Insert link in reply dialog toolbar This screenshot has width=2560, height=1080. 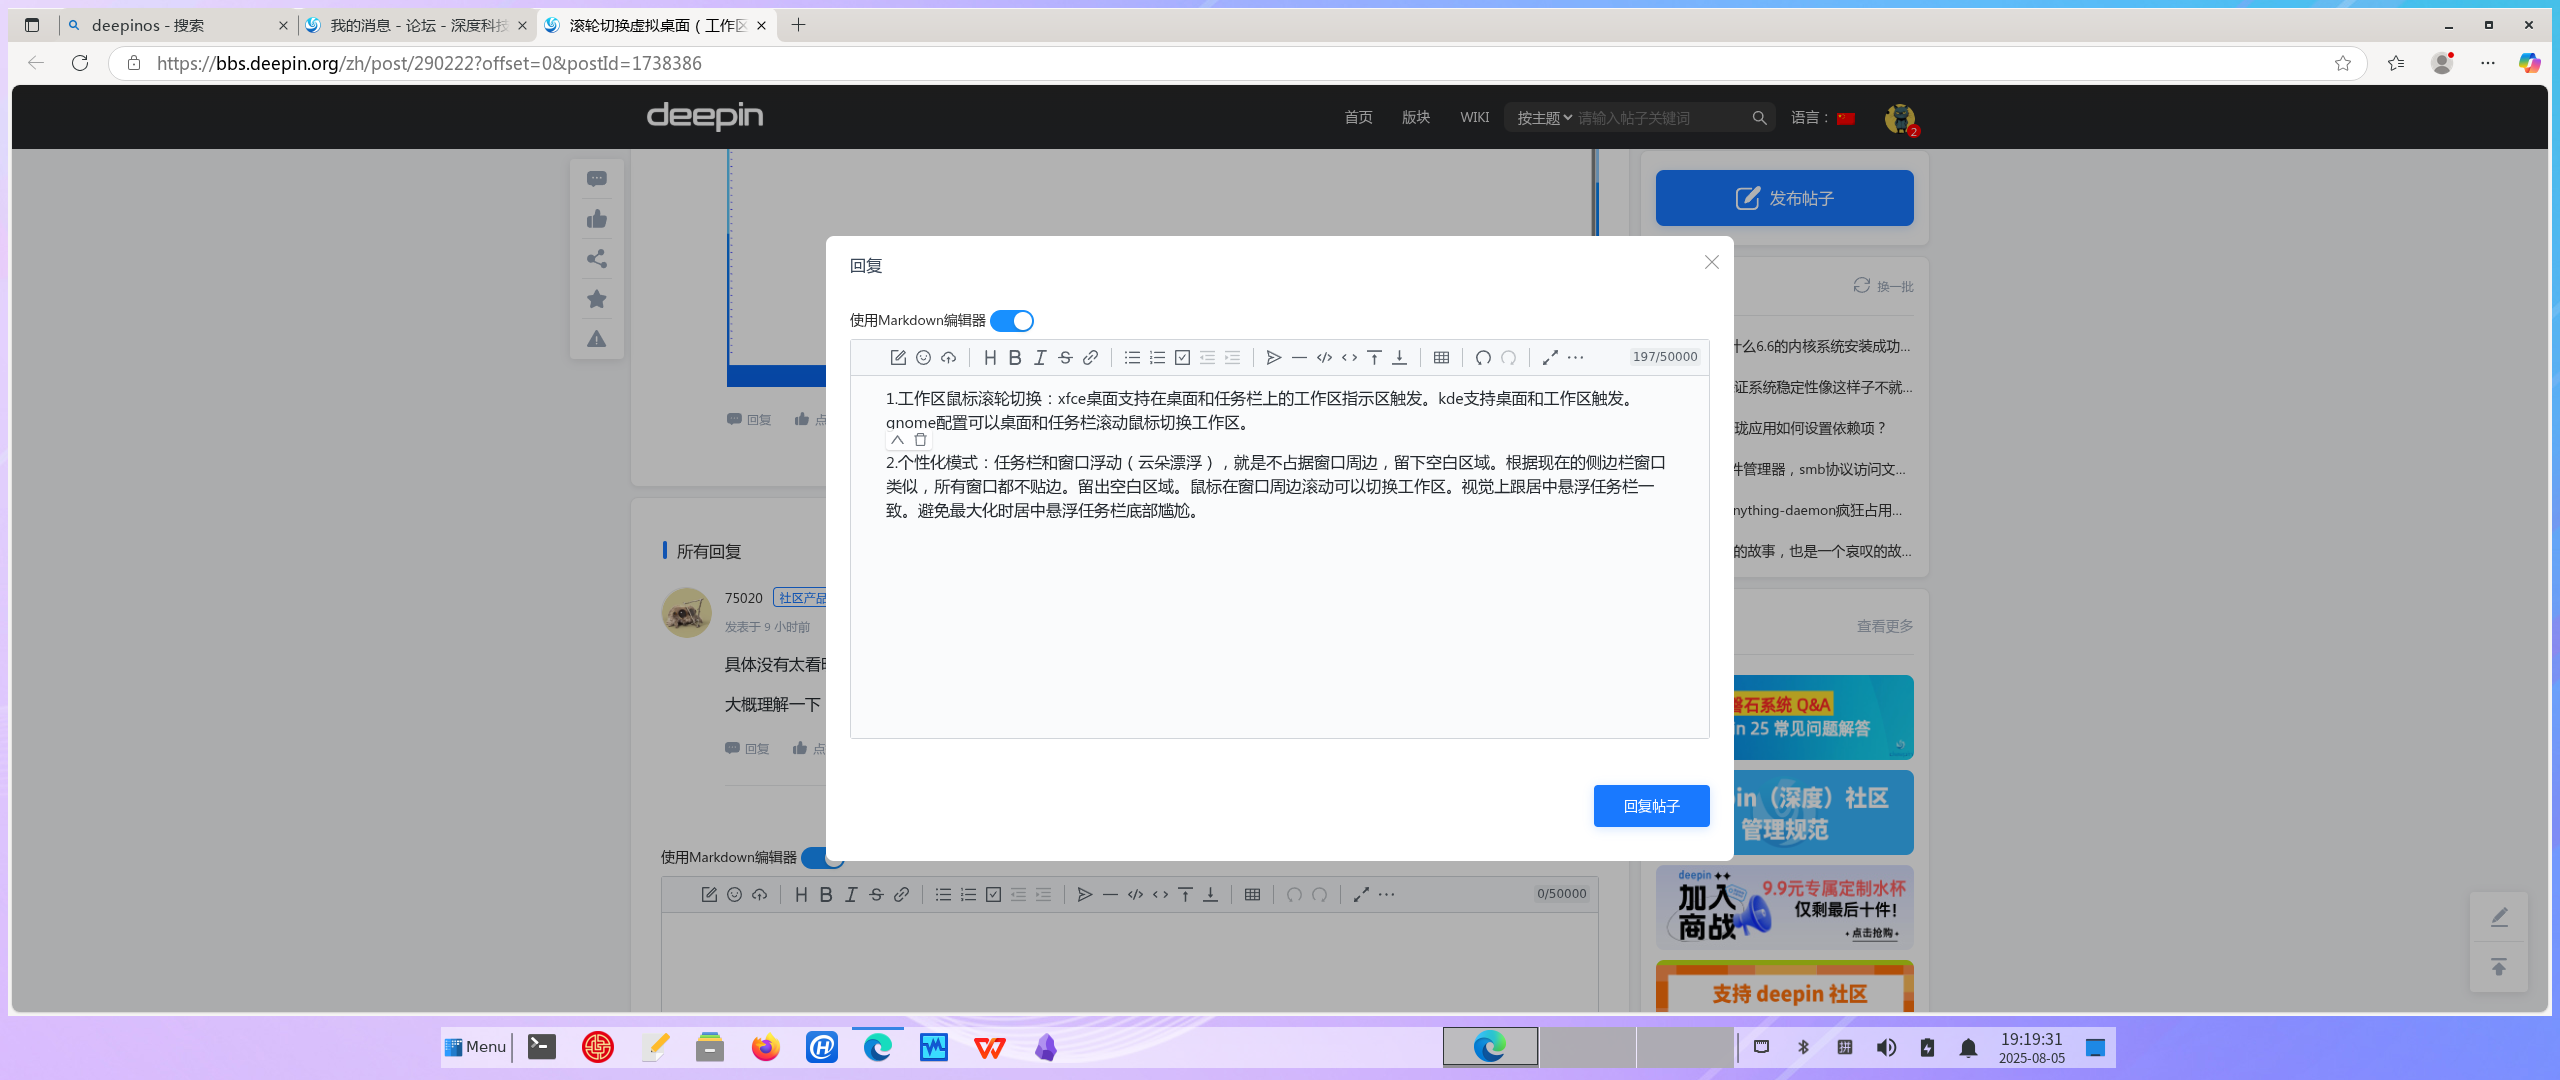pos(1090,357)
